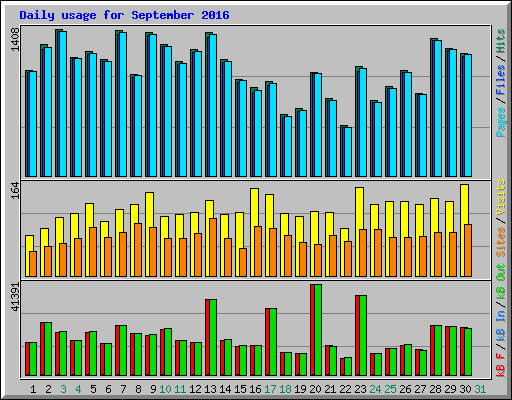Click the 'Sites' legend label
The width and height of the screenshot is (512, 400).
[501, 242]
